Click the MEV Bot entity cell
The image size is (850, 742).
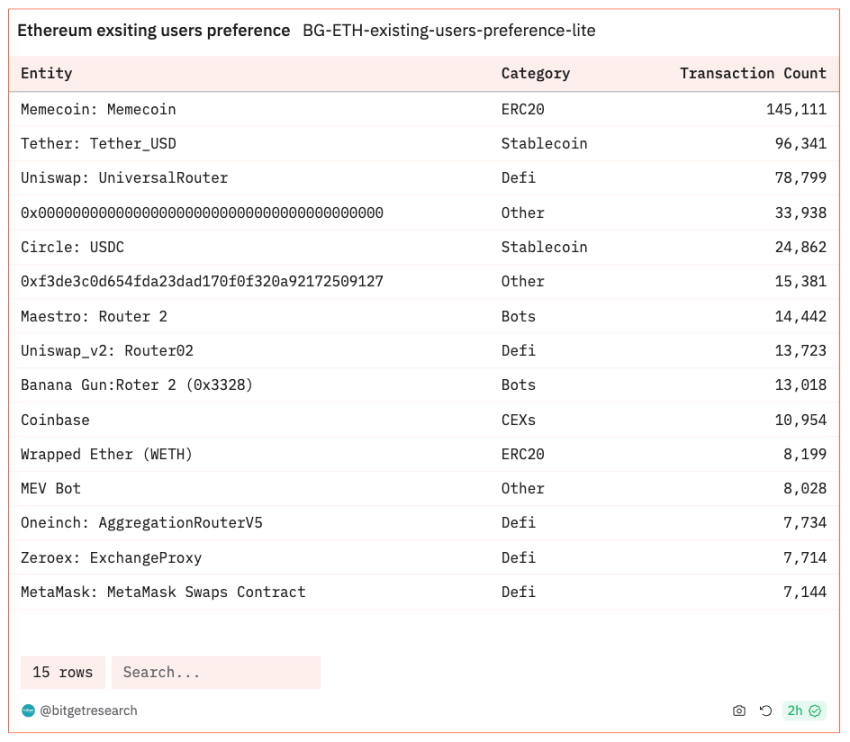click(x=51, y=489)
